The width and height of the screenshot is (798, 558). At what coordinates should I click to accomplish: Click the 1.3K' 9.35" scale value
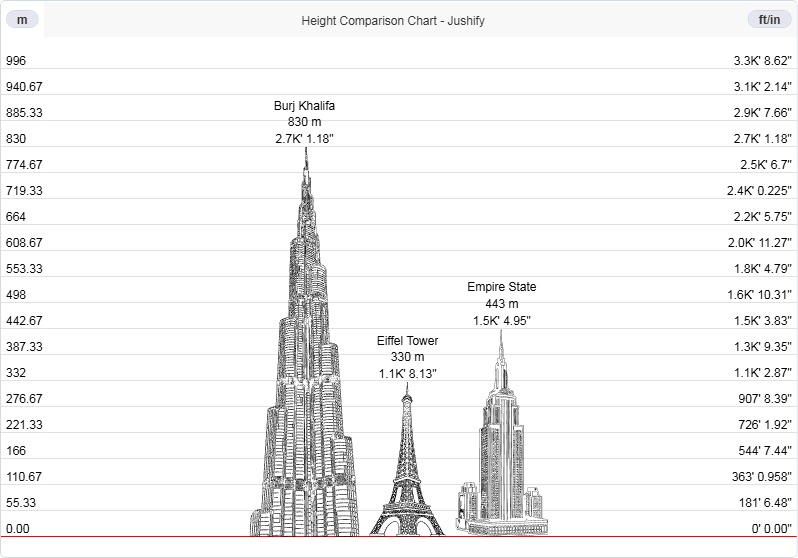[x=762, y=347]
